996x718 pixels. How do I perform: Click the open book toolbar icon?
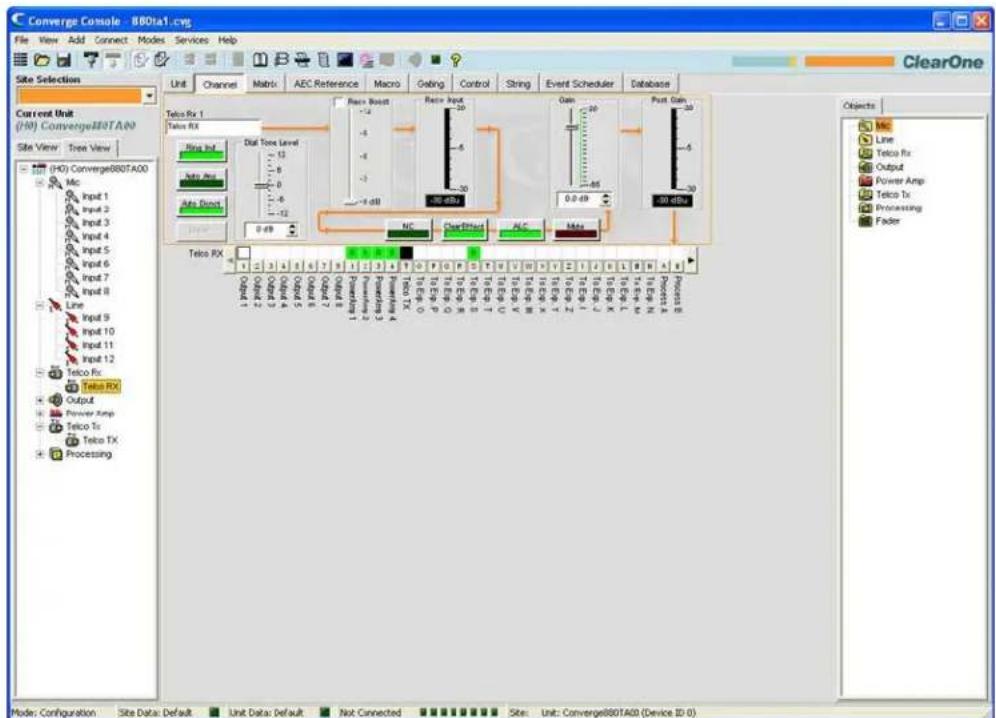pos(260,60)
